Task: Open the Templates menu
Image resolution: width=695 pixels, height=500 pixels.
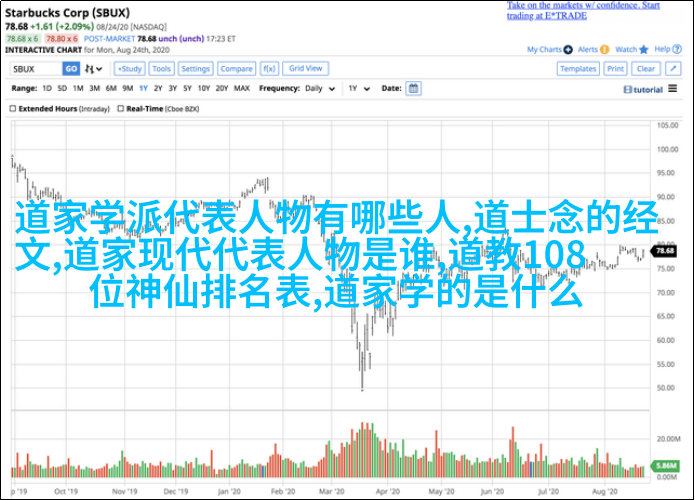Action: tap(578, 69)
